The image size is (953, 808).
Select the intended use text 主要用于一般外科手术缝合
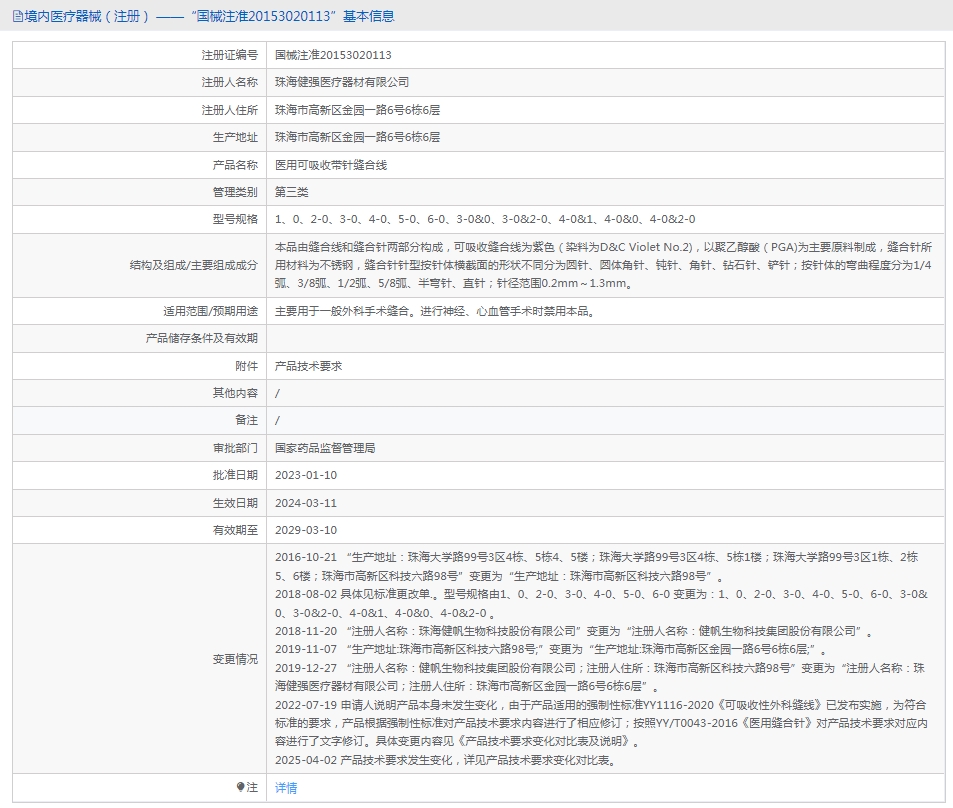pyautogui.click(x=342, y=311)
